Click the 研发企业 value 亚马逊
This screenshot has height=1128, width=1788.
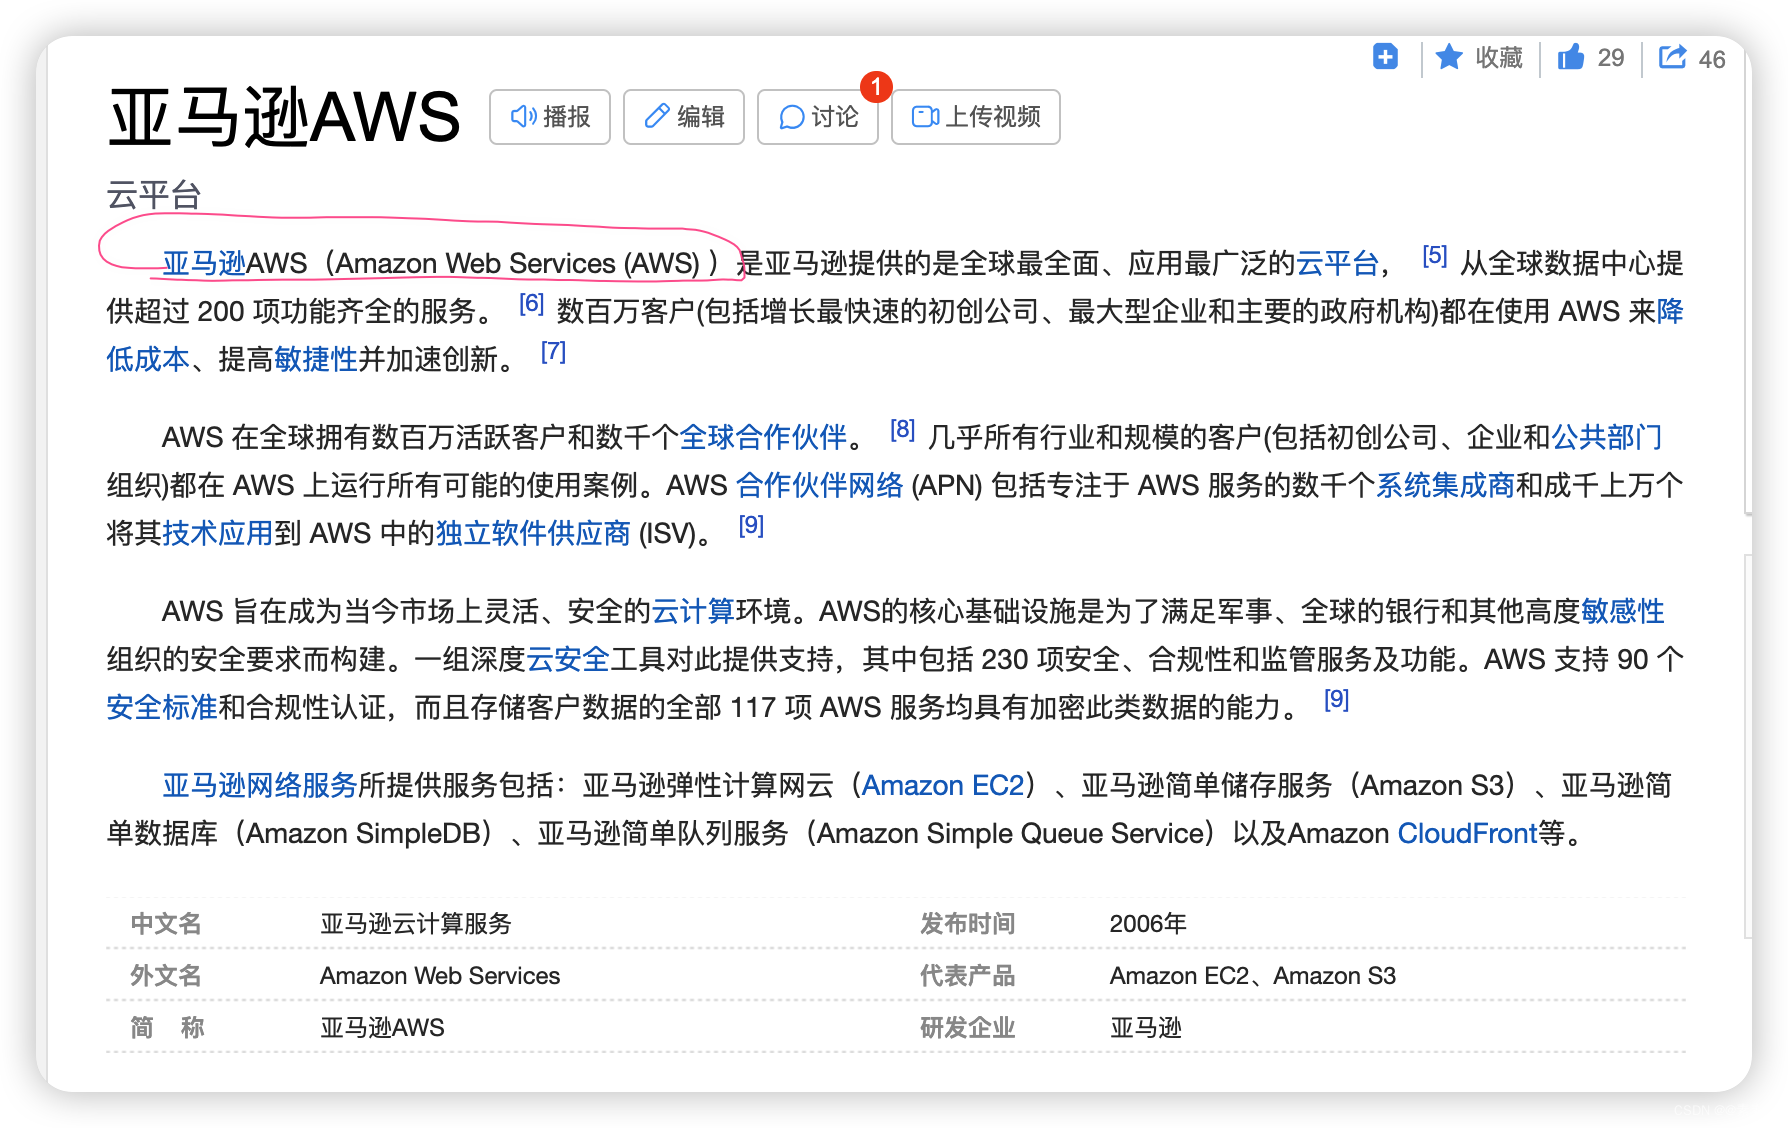pyautogui.click(x=1146, y=1027)
